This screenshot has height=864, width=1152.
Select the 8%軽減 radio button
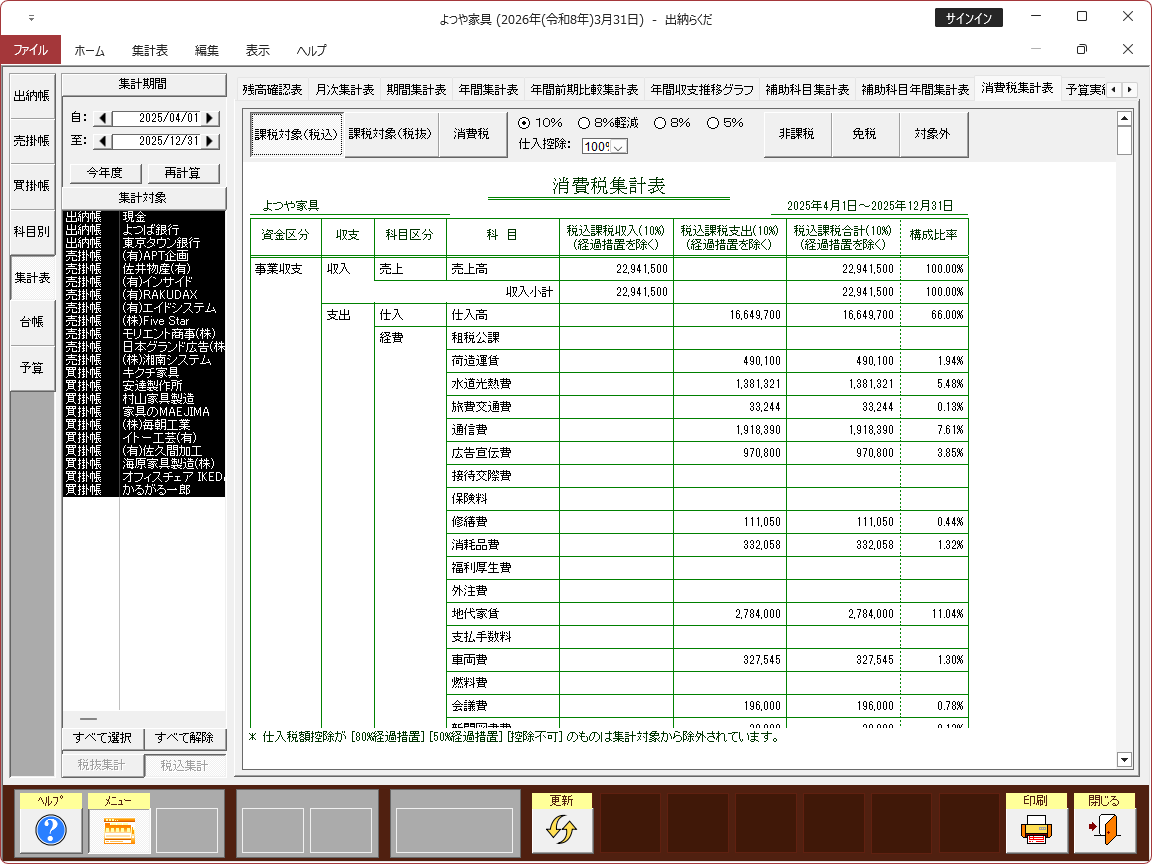[x=584, y=123]
